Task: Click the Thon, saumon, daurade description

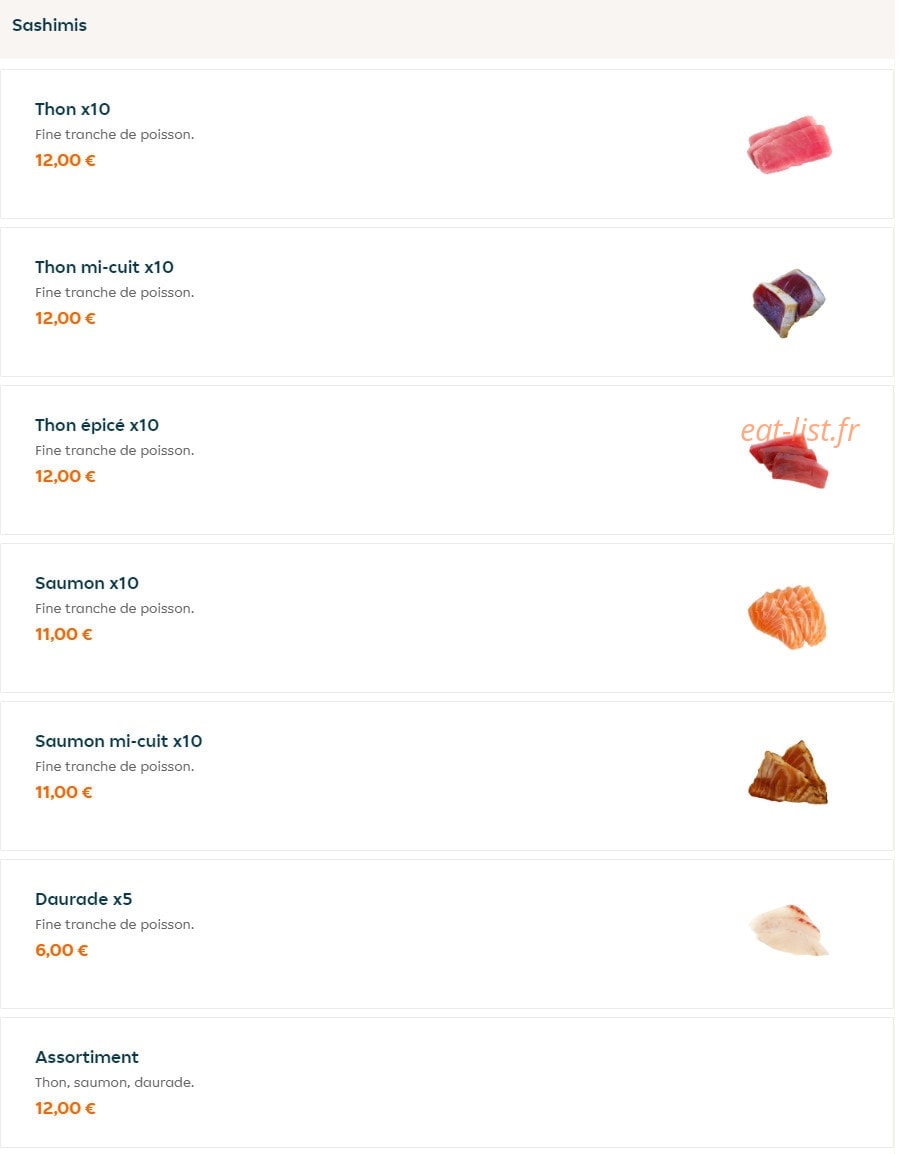Action: tap(115, 1083)
